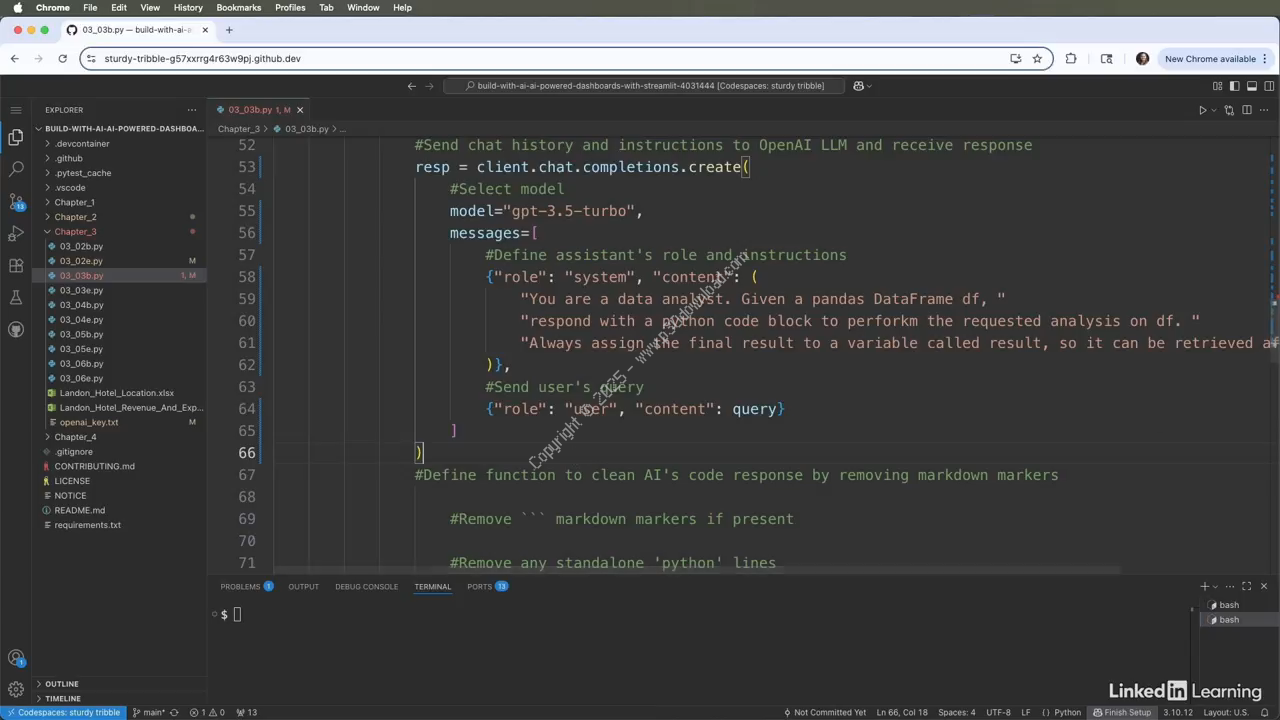Screen dimensions: 1280x720
Task: Open Run and Debug view
Action: pos(16,234)
